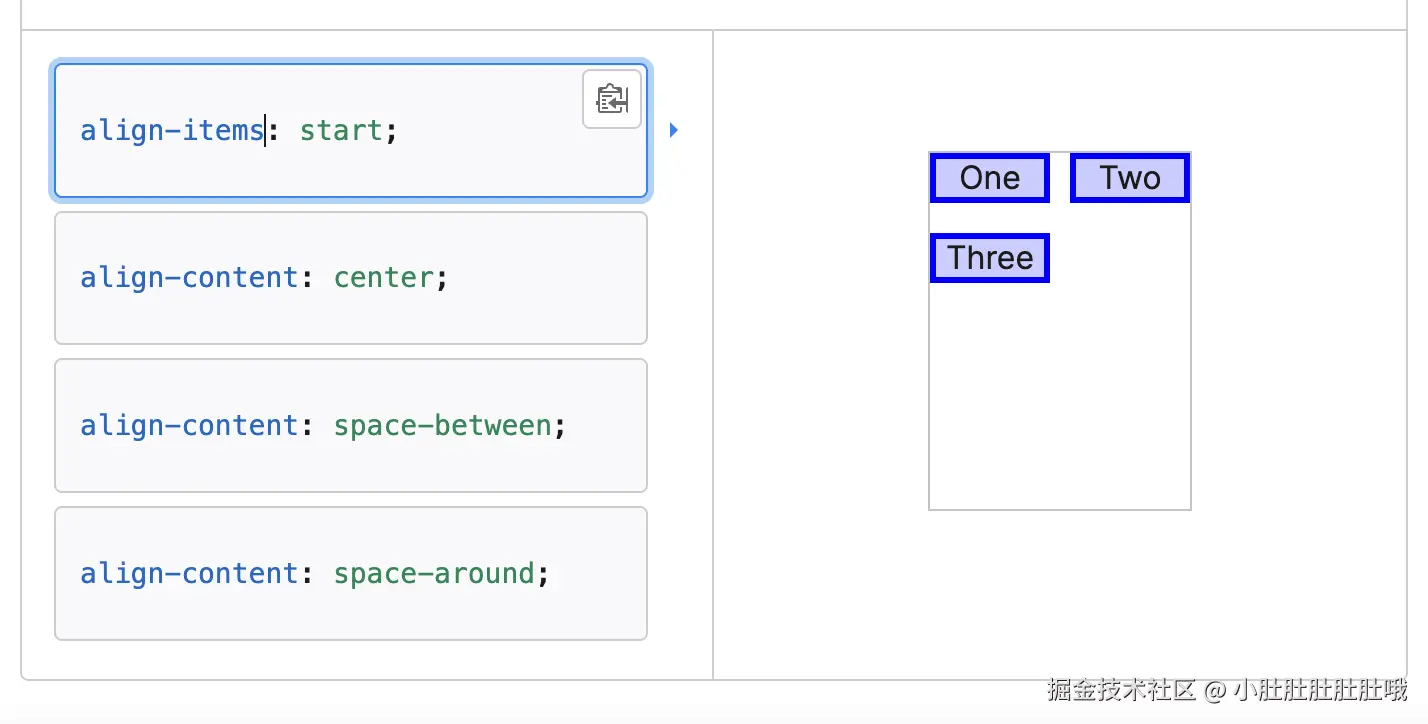Click the semicolon after 'start' in the editor
The height and width of the screenshot is (724, 1428).
coord(391,131)
